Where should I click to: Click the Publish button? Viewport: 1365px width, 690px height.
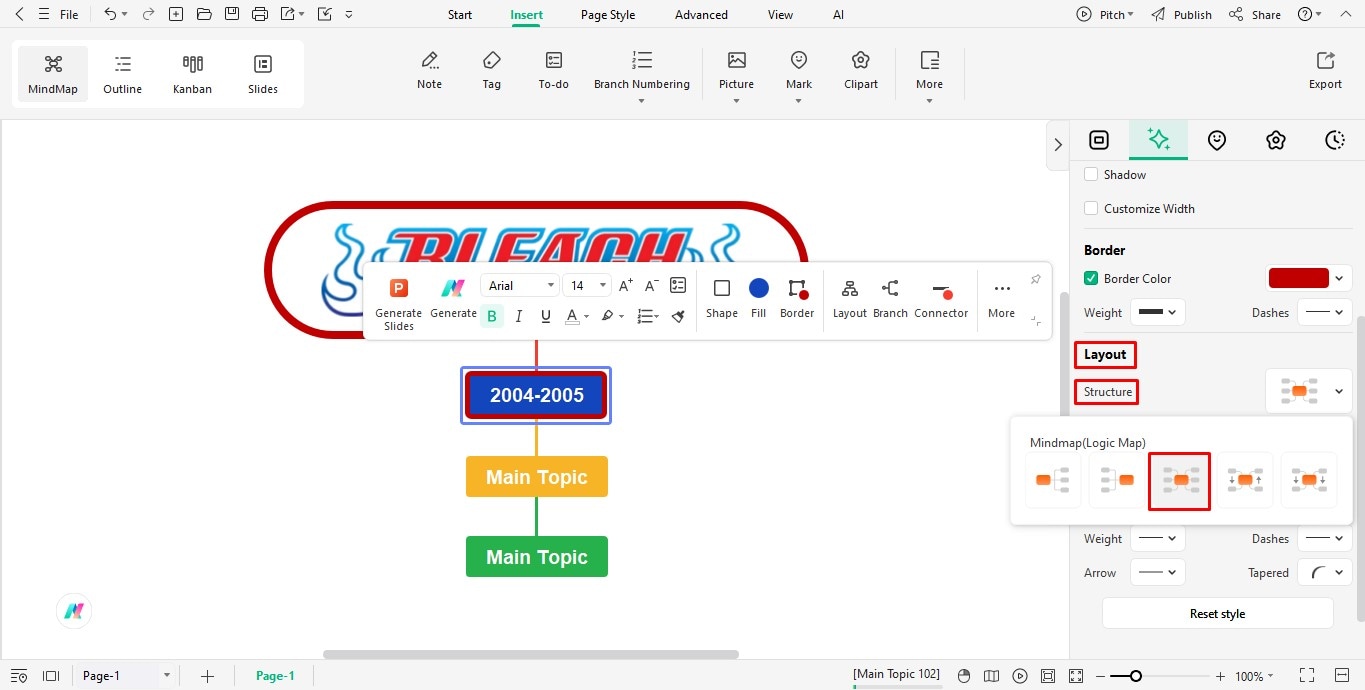click(1182, 15)
